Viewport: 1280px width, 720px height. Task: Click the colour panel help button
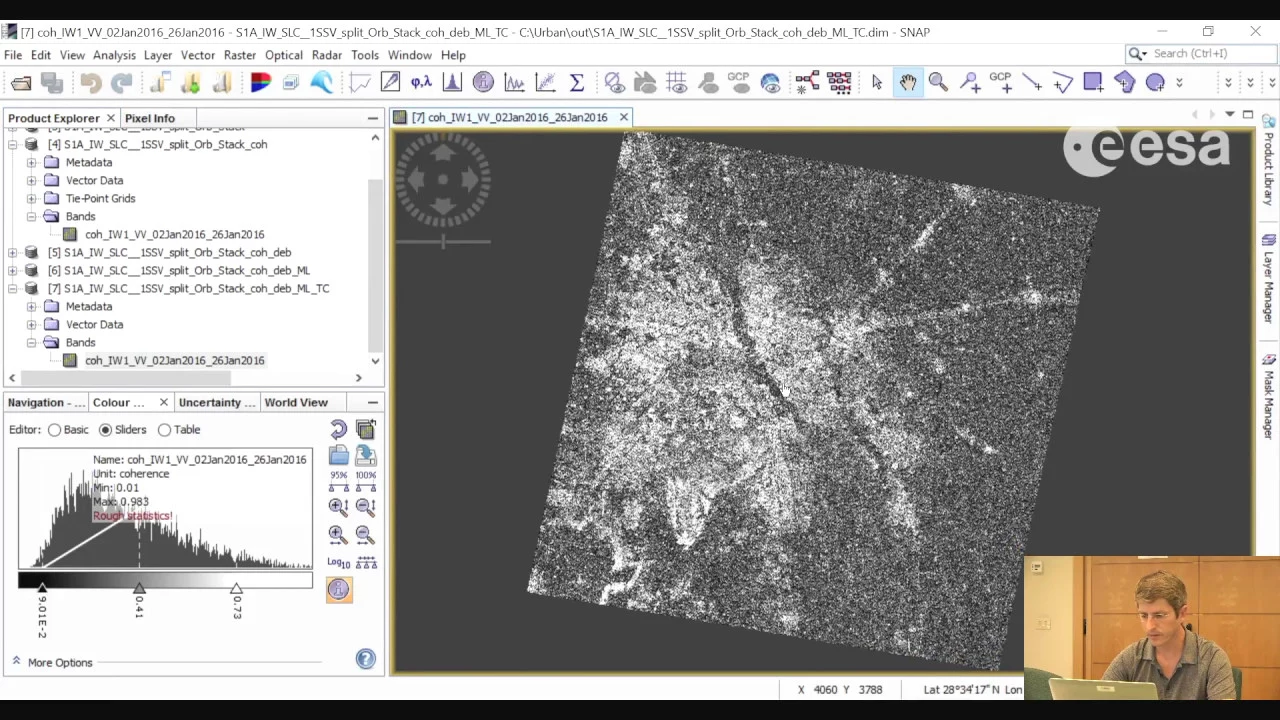click(366, 659)
